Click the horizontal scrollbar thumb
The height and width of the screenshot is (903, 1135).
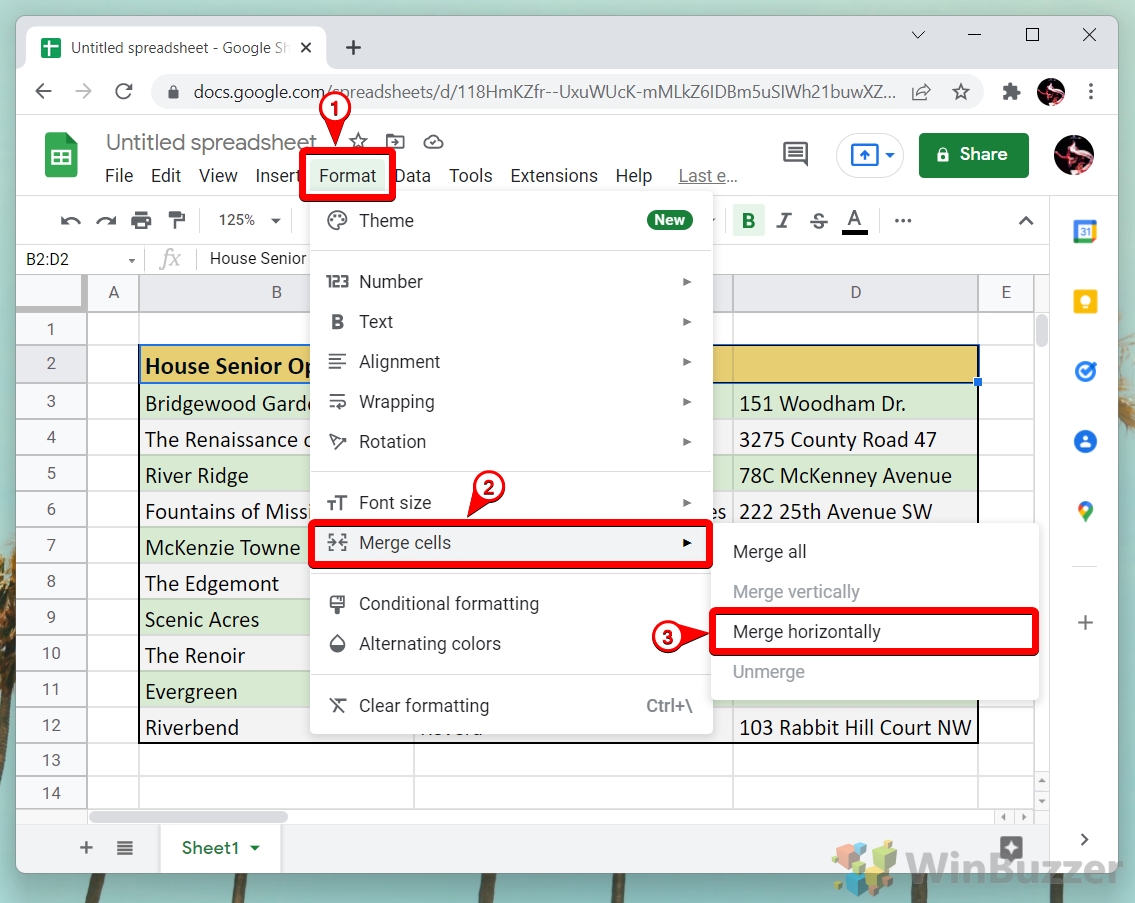188,817
